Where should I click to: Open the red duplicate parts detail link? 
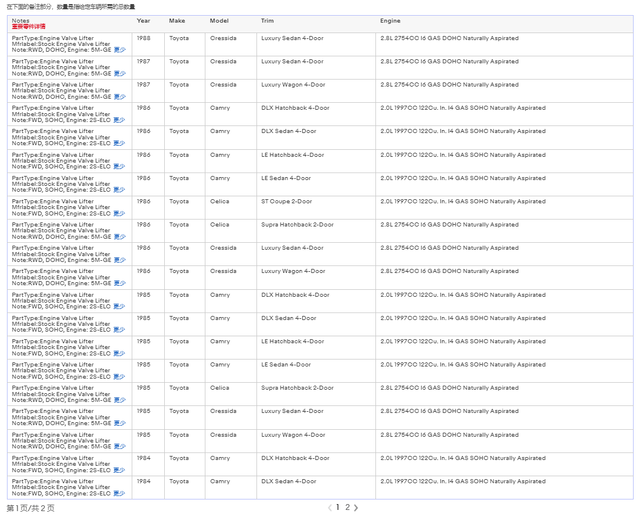pyautogui.click(x=29, y=27)
